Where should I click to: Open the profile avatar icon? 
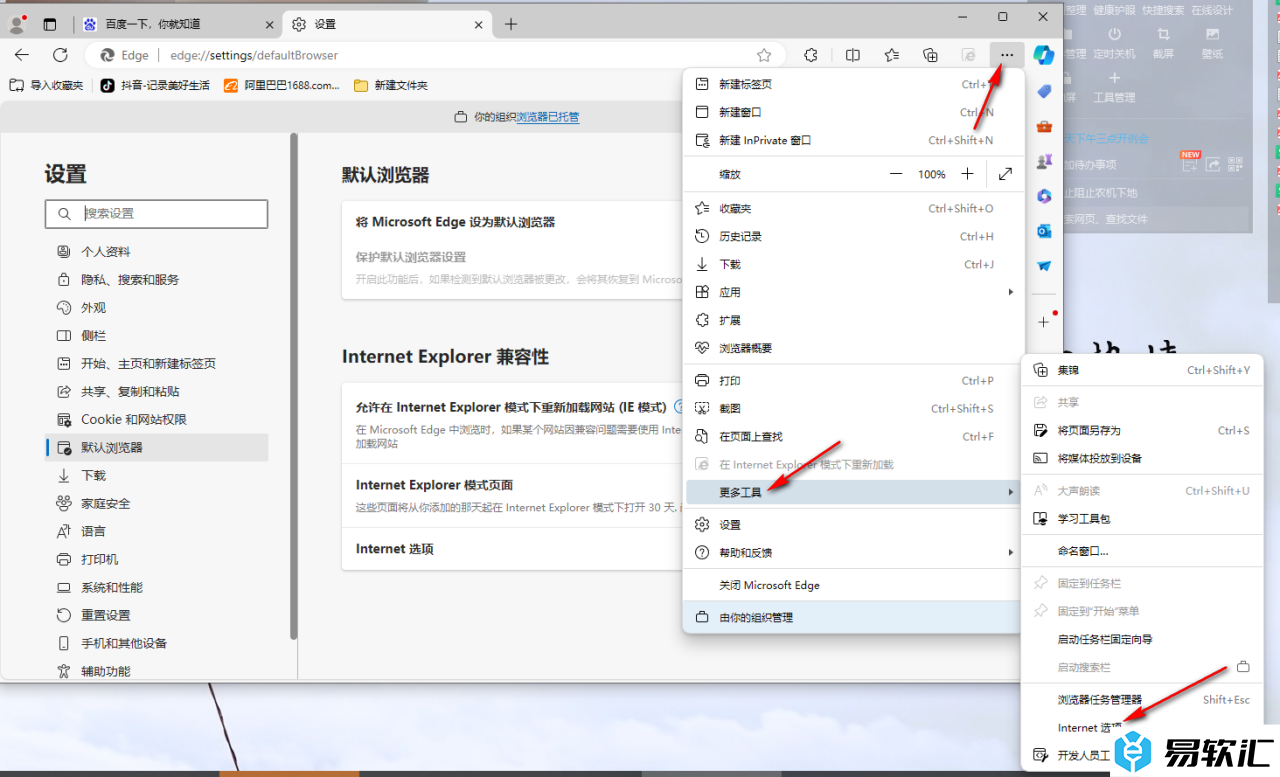tap(17, 24)
